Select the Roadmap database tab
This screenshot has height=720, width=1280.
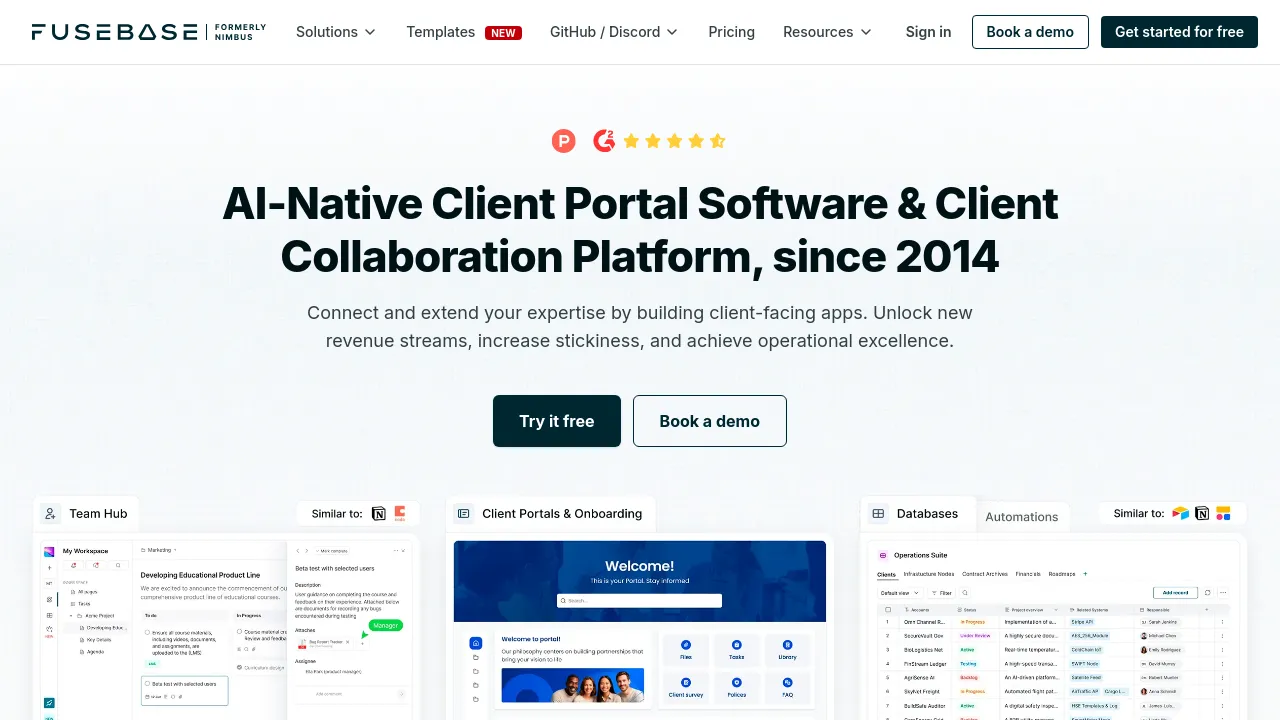[x=1062, y=574]
